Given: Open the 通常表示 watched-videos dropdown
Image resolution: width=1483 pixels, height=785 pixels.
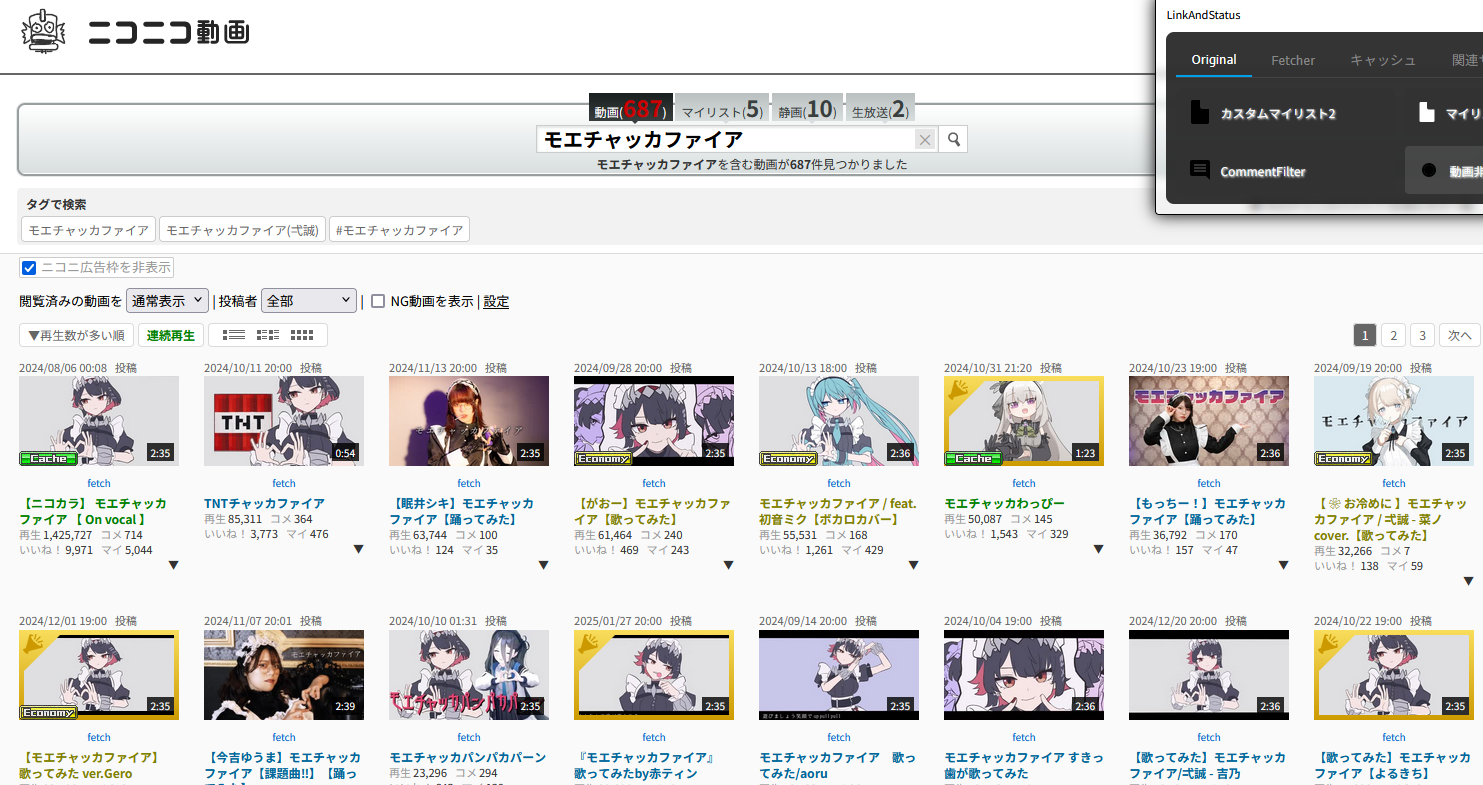Looking at the screenshot, I should click(x=167, y=301).
